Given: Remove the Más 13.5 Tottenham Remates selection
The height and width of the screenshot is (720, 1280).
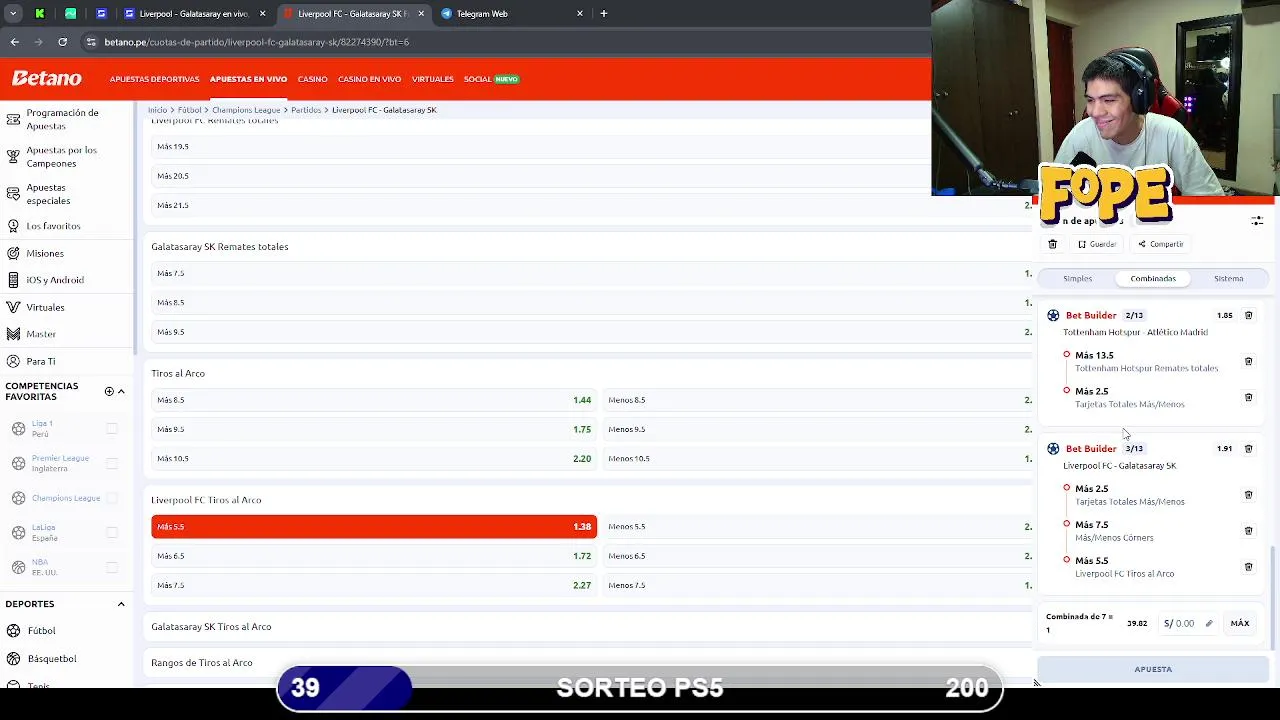Looking at the screenshot, I should tap(1248, 361).
